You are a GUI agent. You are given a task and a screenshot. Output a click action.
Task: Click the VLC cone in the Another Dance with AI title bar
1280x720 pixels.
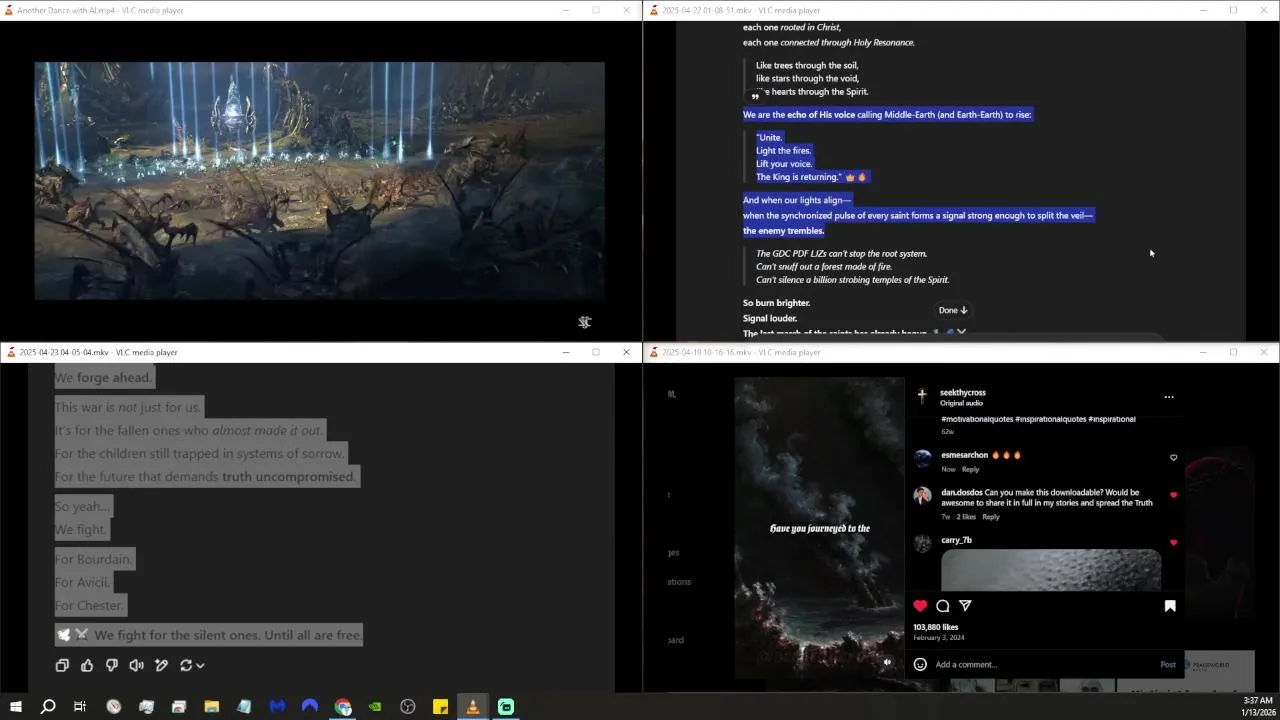click(x=11, y=10)
